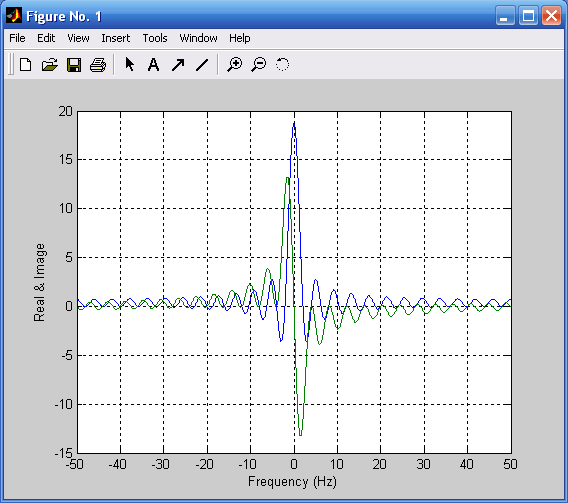Toggle the Zoom In magnifier tool

[x=234, y=65]
